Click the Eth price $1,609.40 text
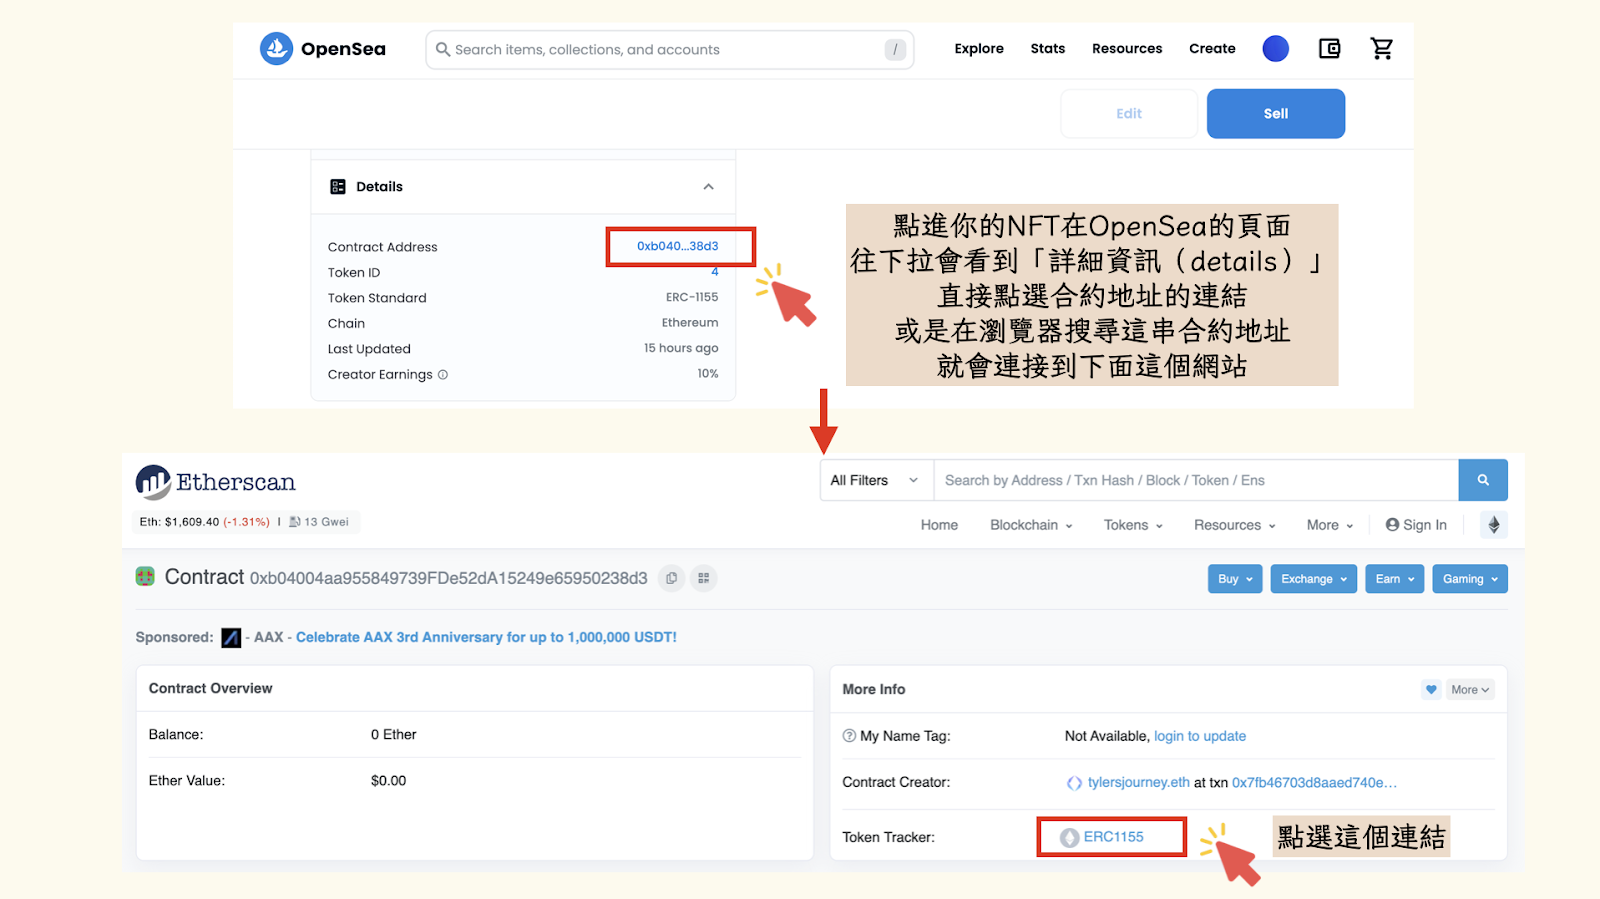 (x=180, y=522)
